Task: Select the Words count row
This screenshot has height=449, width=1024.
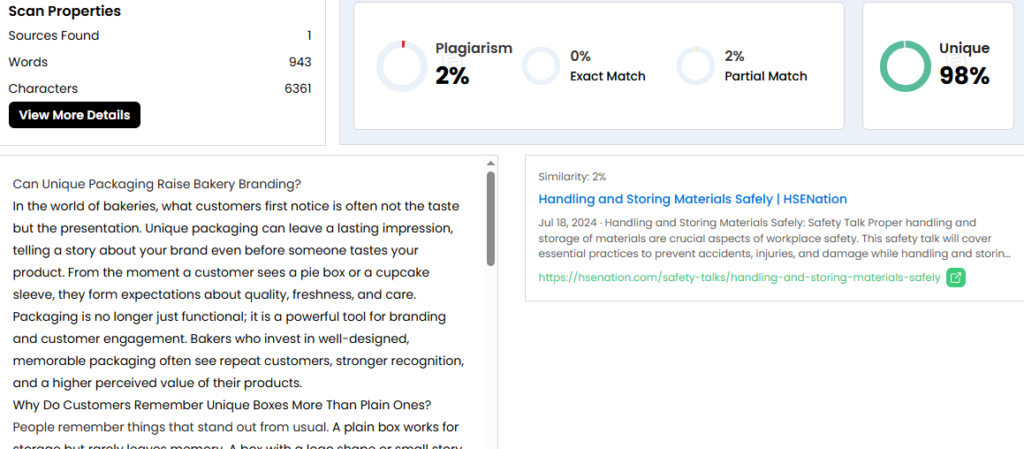Action: 160,62
